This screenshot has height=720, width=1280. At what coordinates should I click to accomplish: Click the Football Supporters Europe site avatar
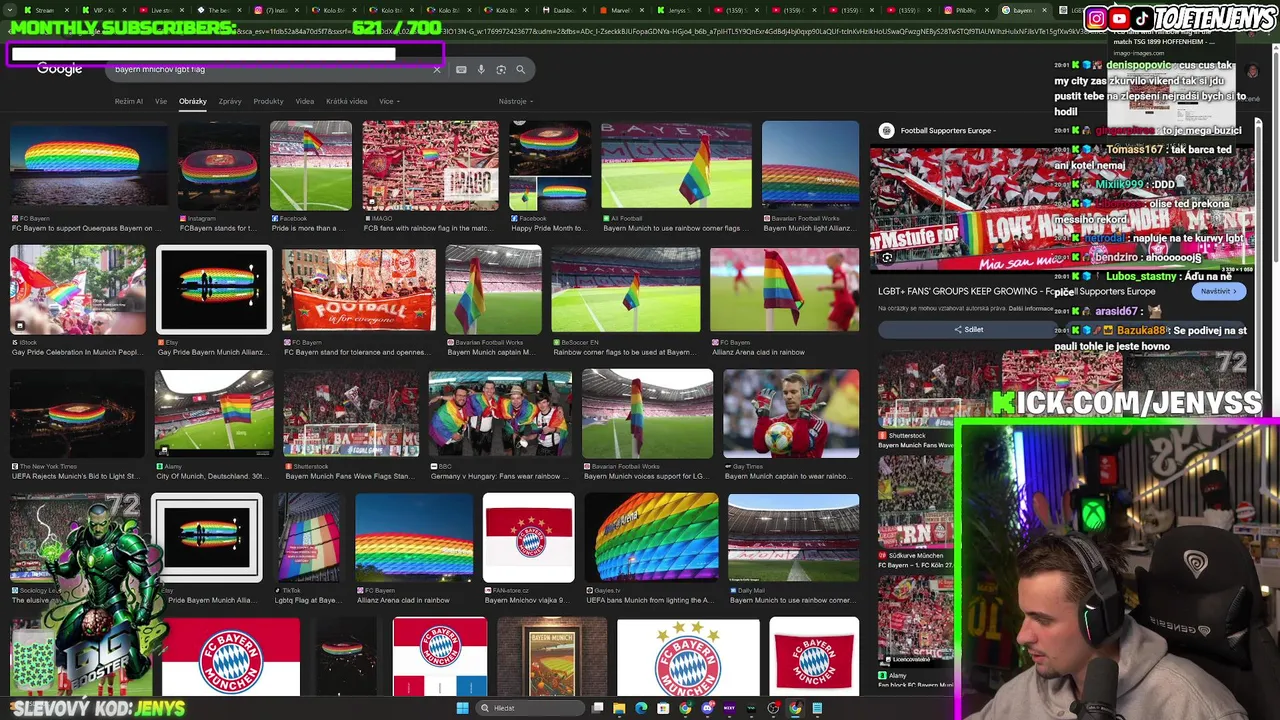[x=886, y=130]
